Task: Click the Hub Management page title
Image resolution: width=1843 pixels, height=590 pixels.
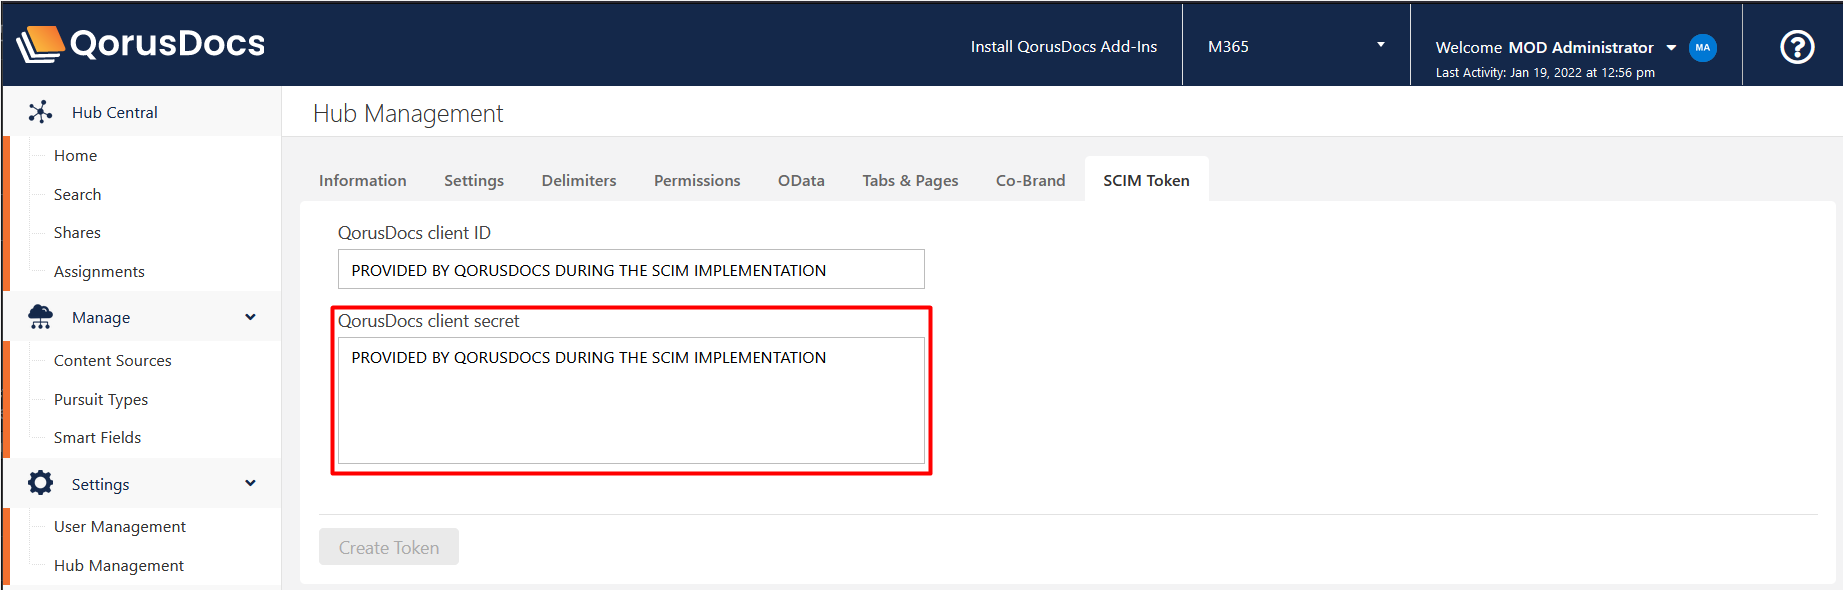Action: tap(408, 114)
